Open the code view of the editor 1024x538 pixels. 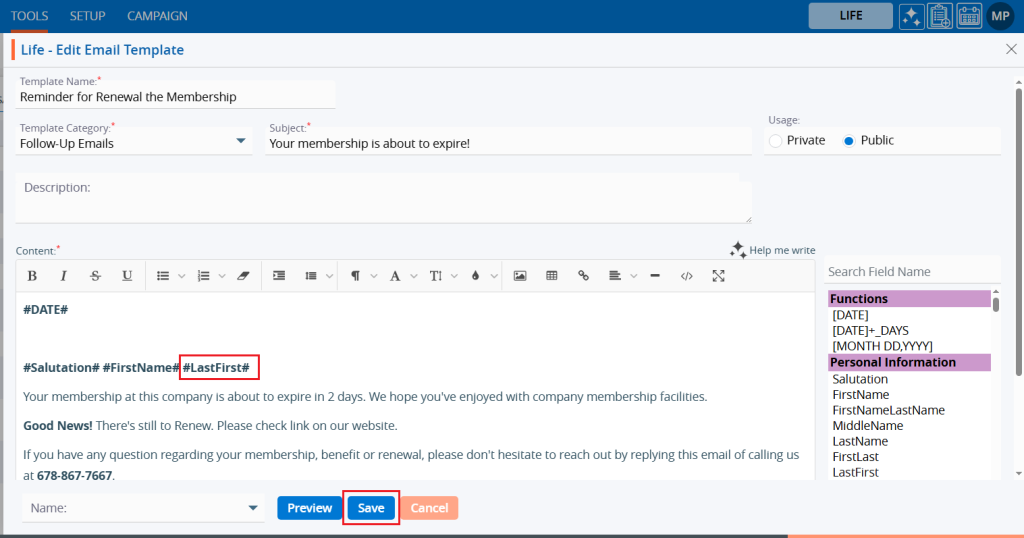click(x=686, y=276)
